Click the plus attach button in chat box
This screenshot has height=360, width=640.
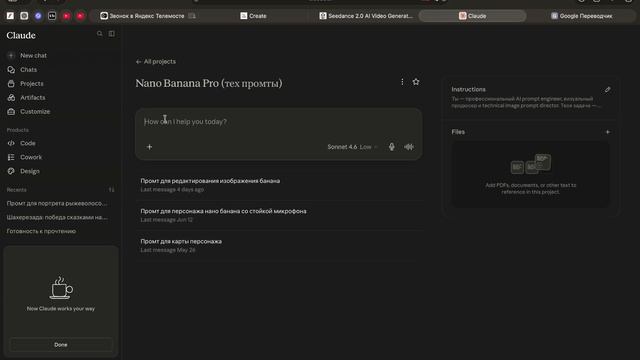coord(149,147)
